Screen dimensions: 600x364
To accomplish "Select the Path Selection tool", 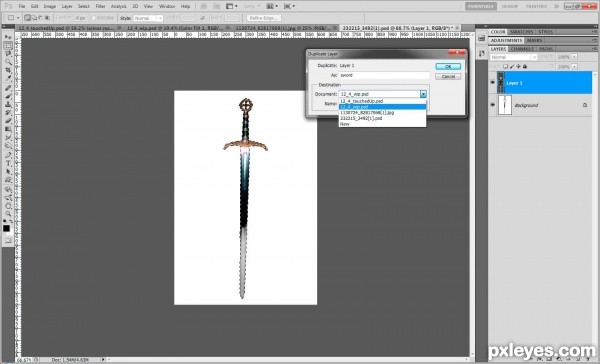I will (x=8, y=171).
